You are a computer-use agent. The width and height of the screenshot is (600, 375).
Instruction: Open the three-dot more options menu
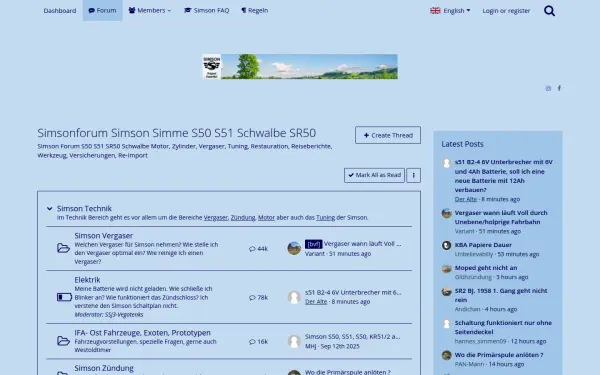pos(413,175)
